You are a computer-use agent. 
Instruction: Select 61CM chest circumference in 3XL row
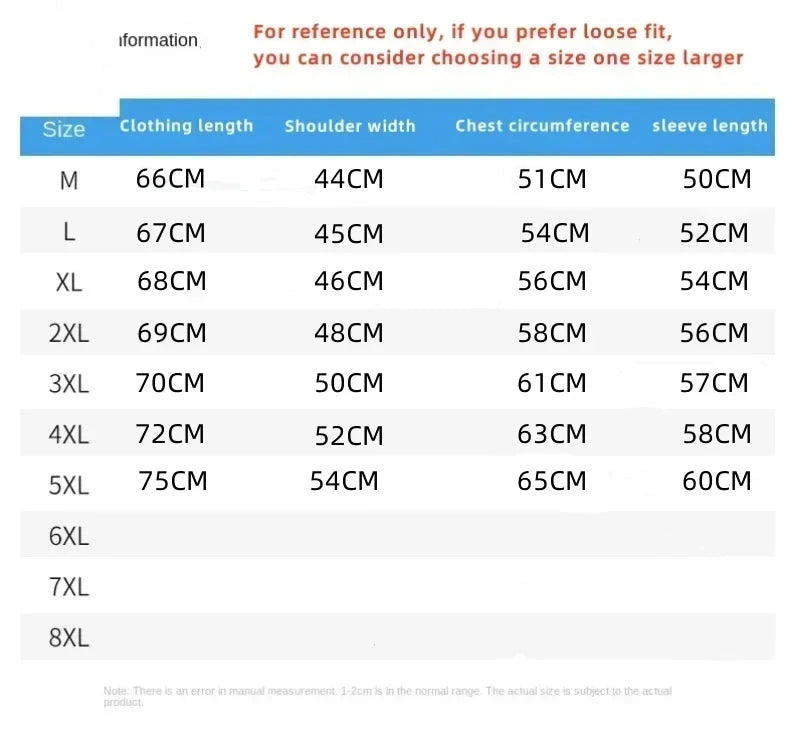552,383
